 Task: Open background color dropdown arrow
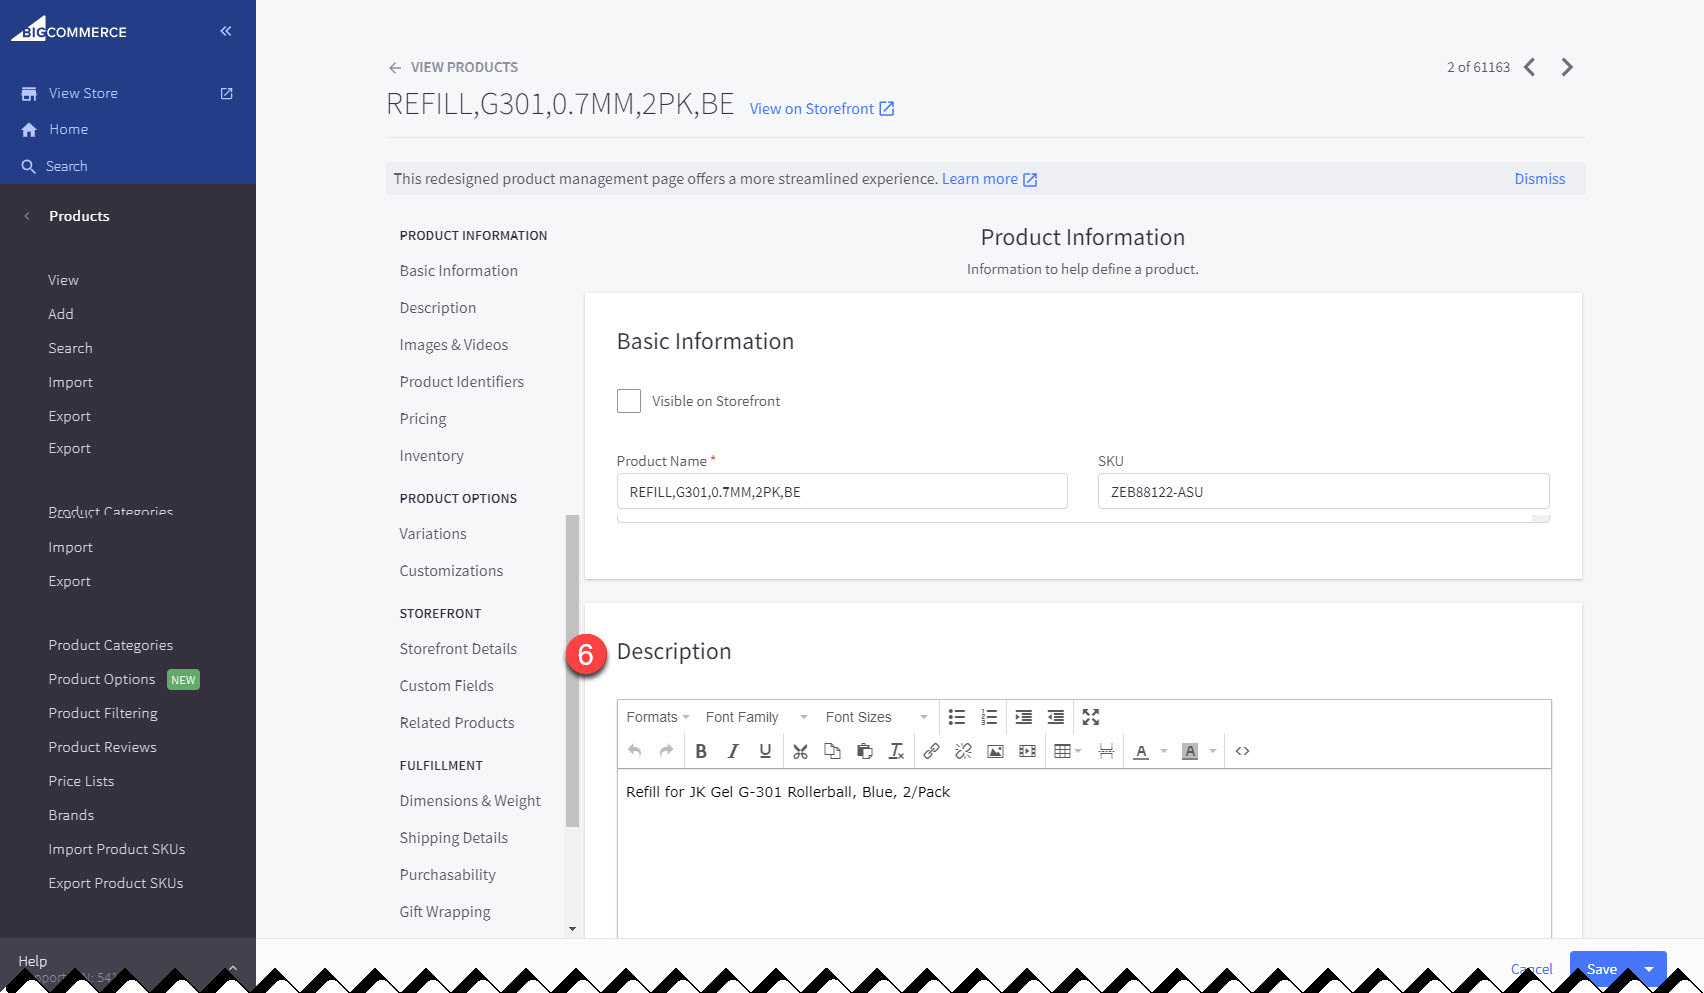[1213, 751]
